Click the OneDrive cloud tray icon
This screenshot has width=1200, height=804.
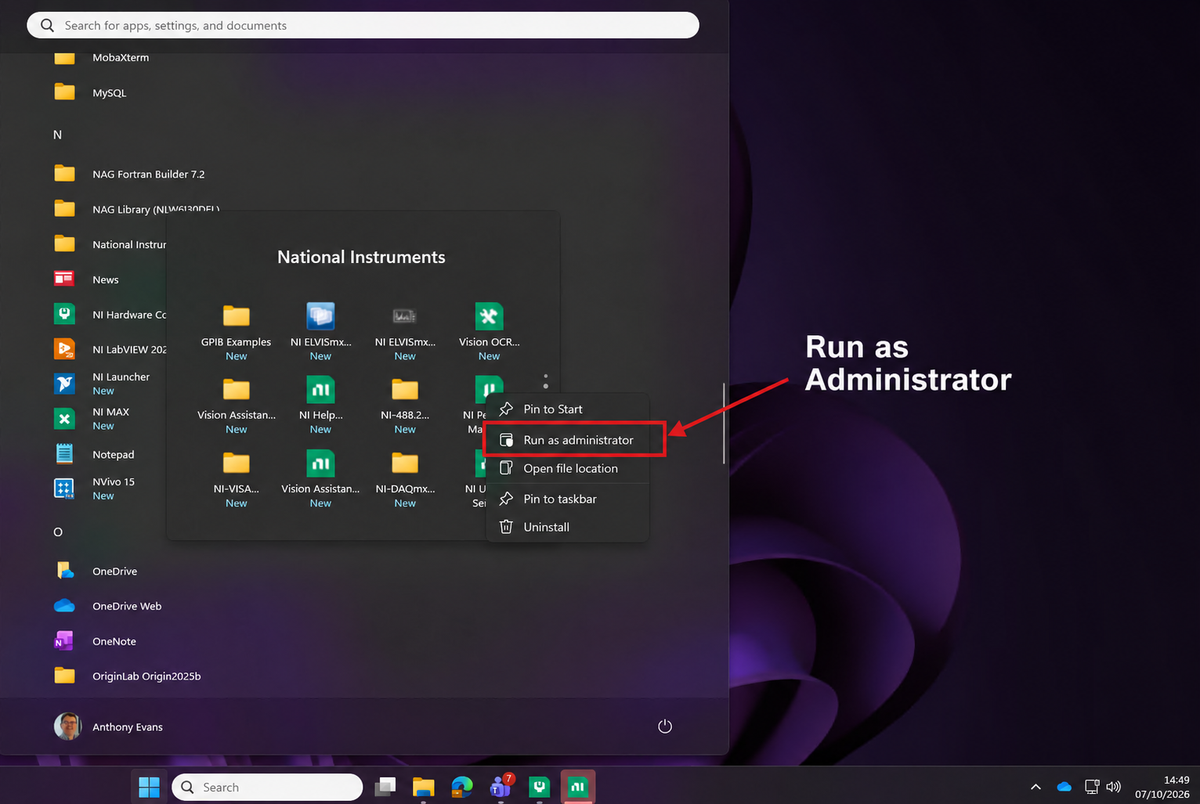tap(1064, 787)
